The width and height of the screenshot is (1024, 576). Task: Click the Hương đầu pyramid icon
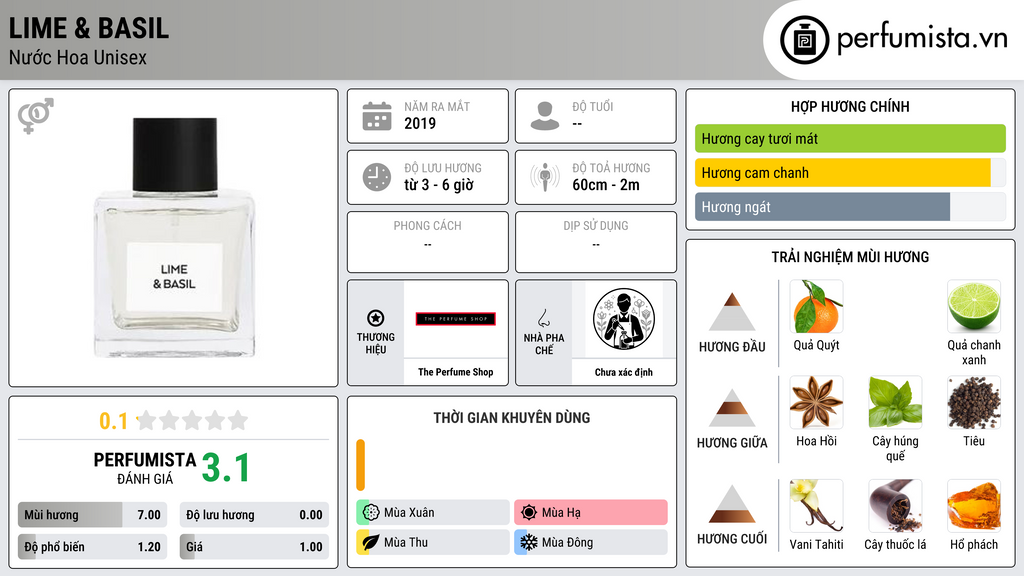pos(732,312)
